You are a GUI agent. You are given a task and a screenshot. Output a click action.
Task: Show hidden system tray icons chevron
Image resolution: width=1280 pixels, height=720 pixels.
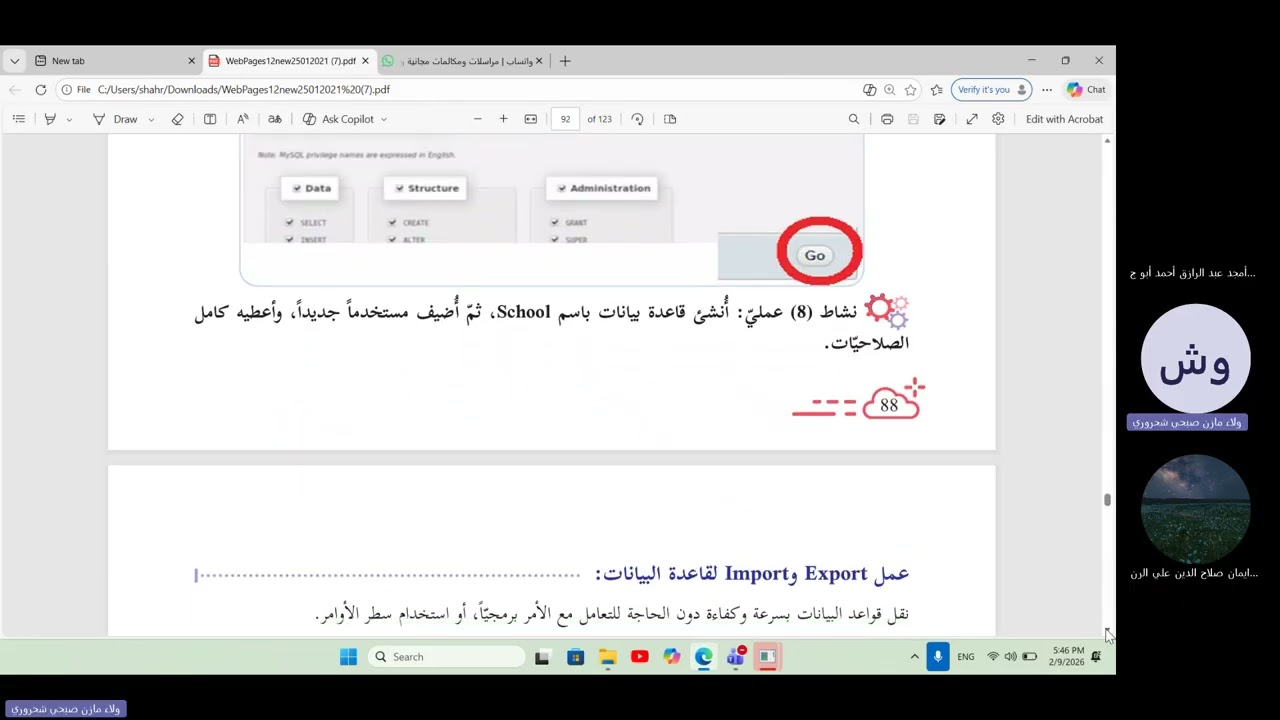click(x=914, y=657)
